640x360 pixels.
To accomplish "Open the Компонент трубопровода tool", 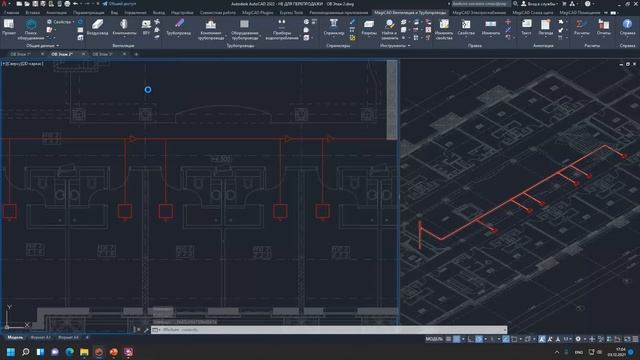I will tap(211, 29).
